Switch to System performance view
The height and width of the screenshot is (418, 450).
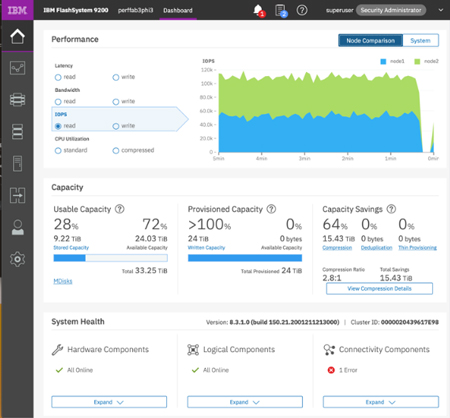(421, 40)
